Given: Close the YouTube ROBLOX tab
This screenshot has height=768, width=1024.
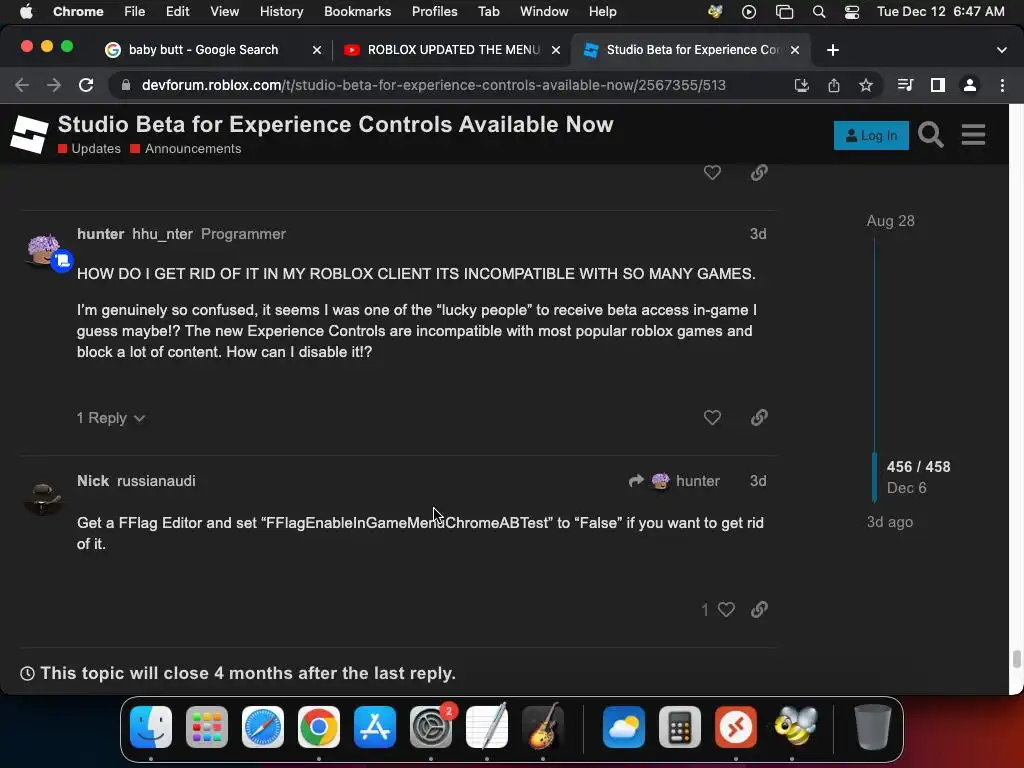Looking at the screenshot, I should tap(556, 50).
